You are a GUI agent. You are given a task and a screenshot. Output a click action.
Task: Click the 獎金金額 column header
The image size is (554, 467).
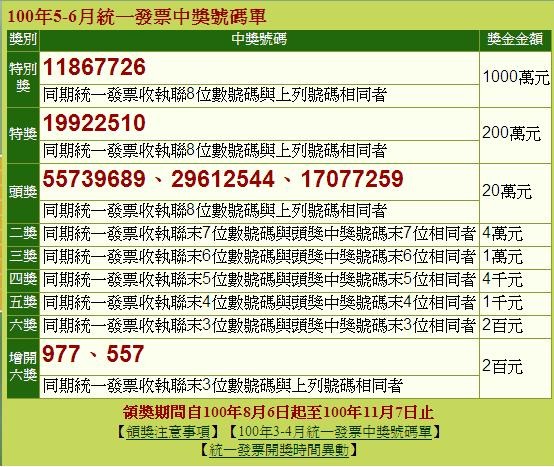[515, 39]
